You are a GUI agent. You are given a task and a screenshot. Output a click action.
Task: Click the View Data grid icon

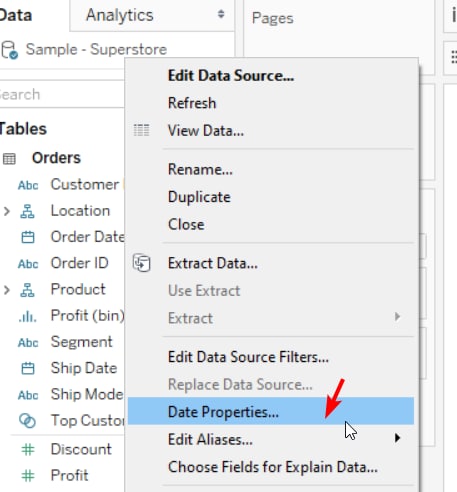[x=141, y=130]
